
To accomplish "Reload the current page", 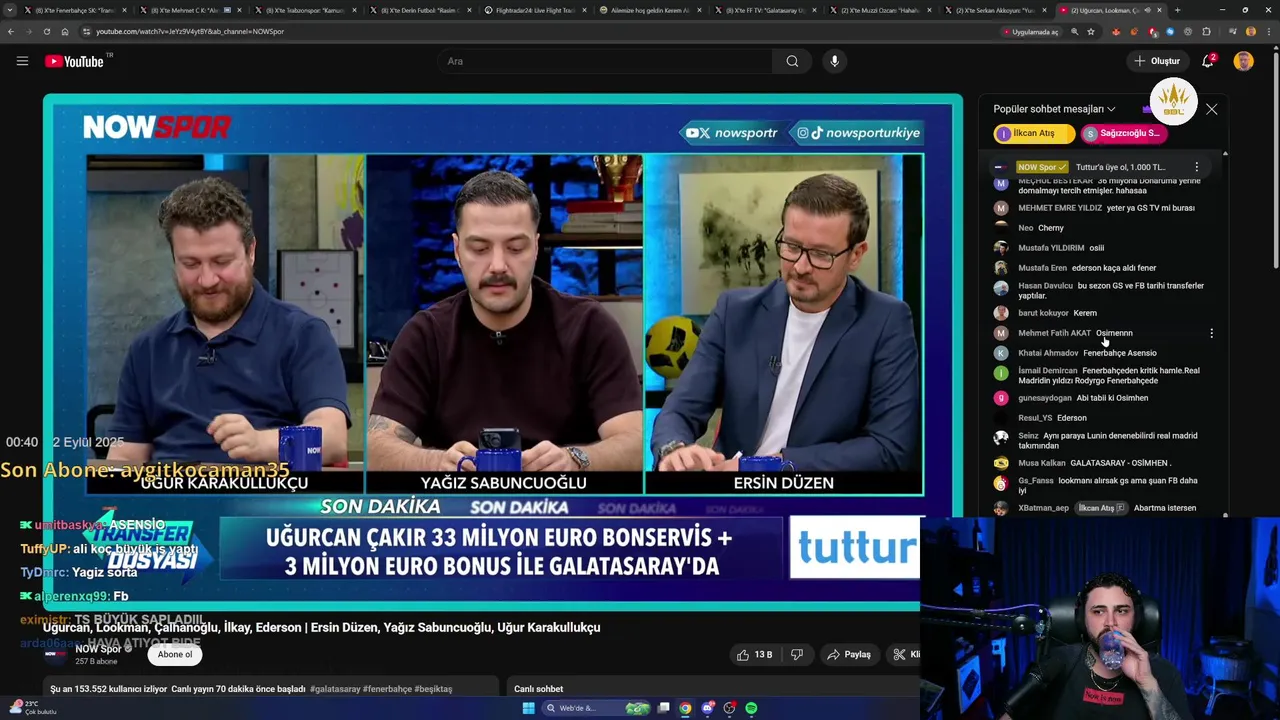I will 47,31.
